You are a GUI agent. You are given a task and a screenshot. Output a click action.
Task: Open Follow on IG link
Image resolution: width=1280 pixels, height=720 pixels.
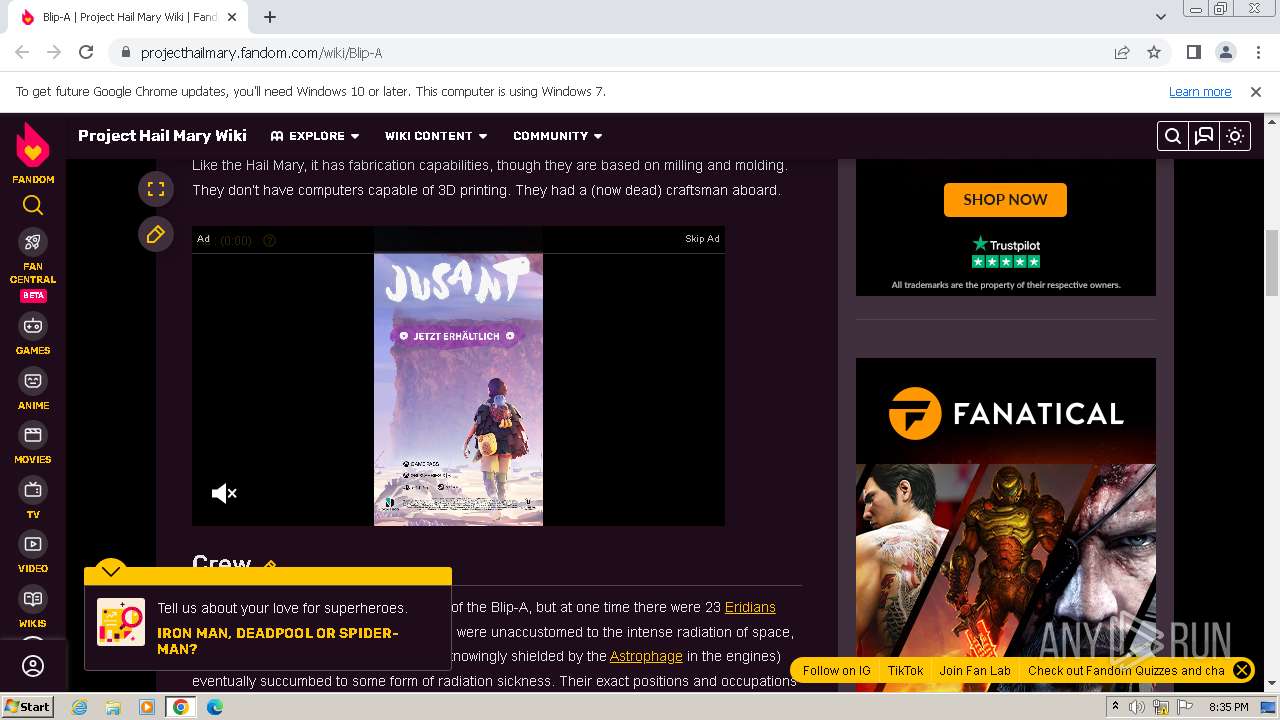[x=837, y=670]
